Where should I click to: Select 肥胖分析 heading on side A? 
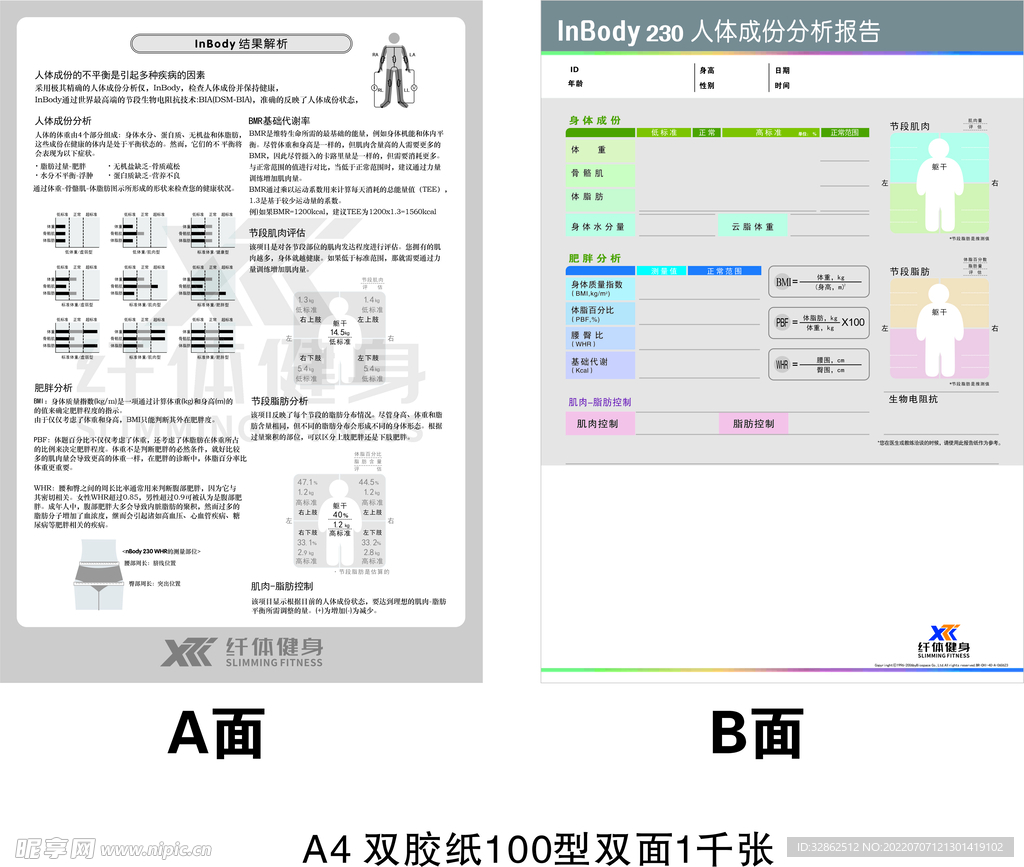53,387
